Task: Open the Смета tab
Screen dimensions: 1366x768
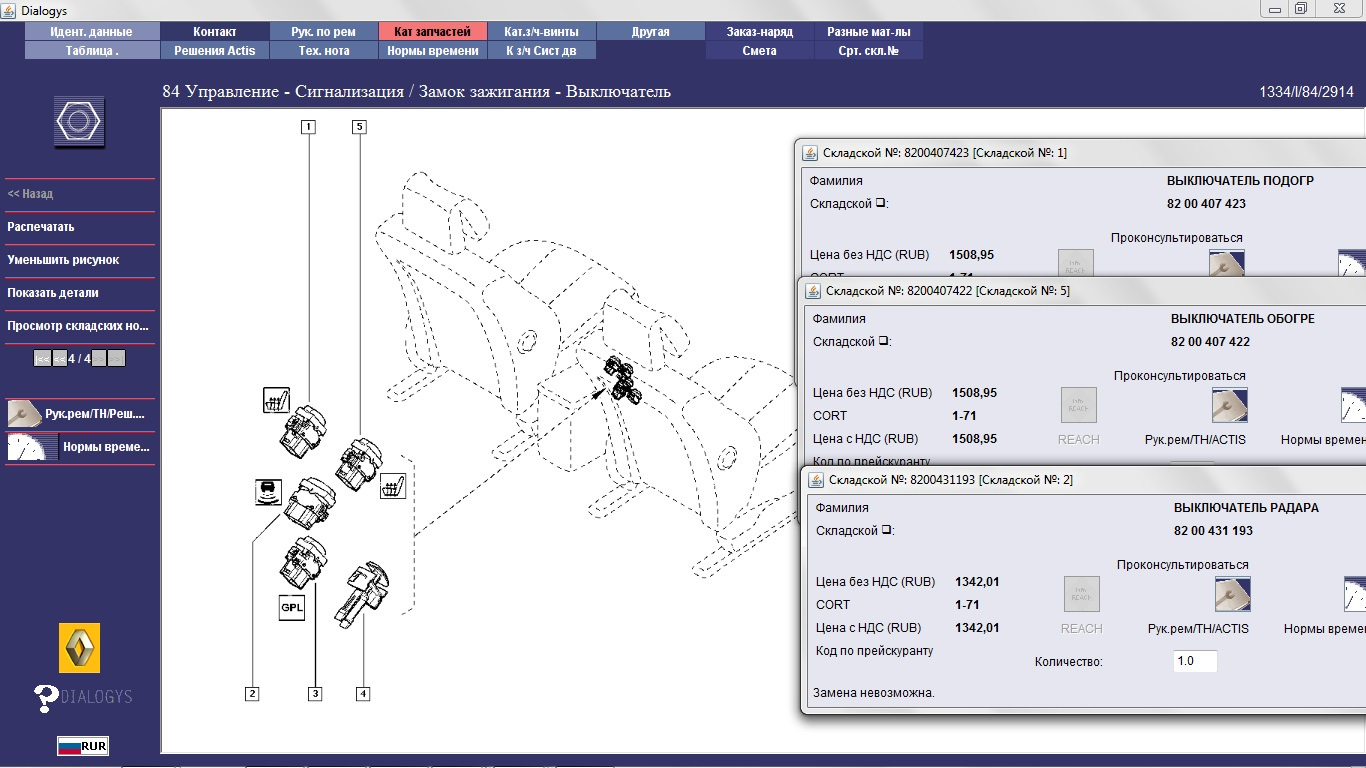Action: coord(760,51)
